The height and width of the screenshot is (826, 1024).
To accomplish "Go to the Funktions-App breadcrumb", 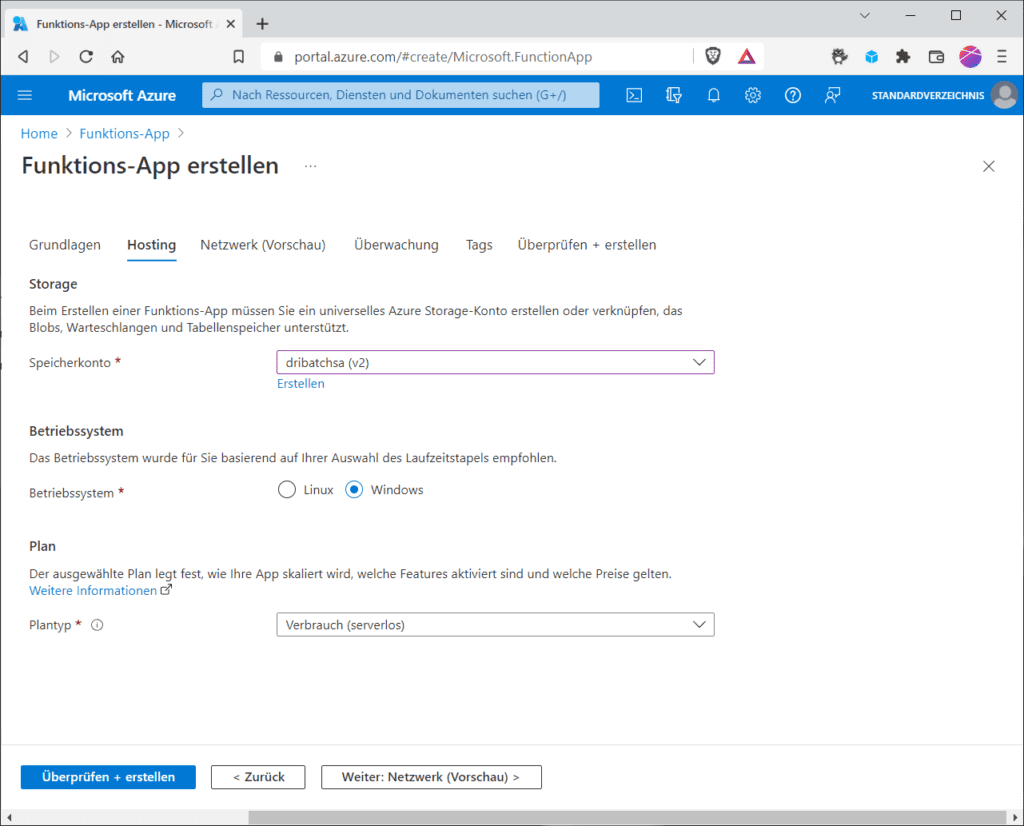I will tap(124, 134).
